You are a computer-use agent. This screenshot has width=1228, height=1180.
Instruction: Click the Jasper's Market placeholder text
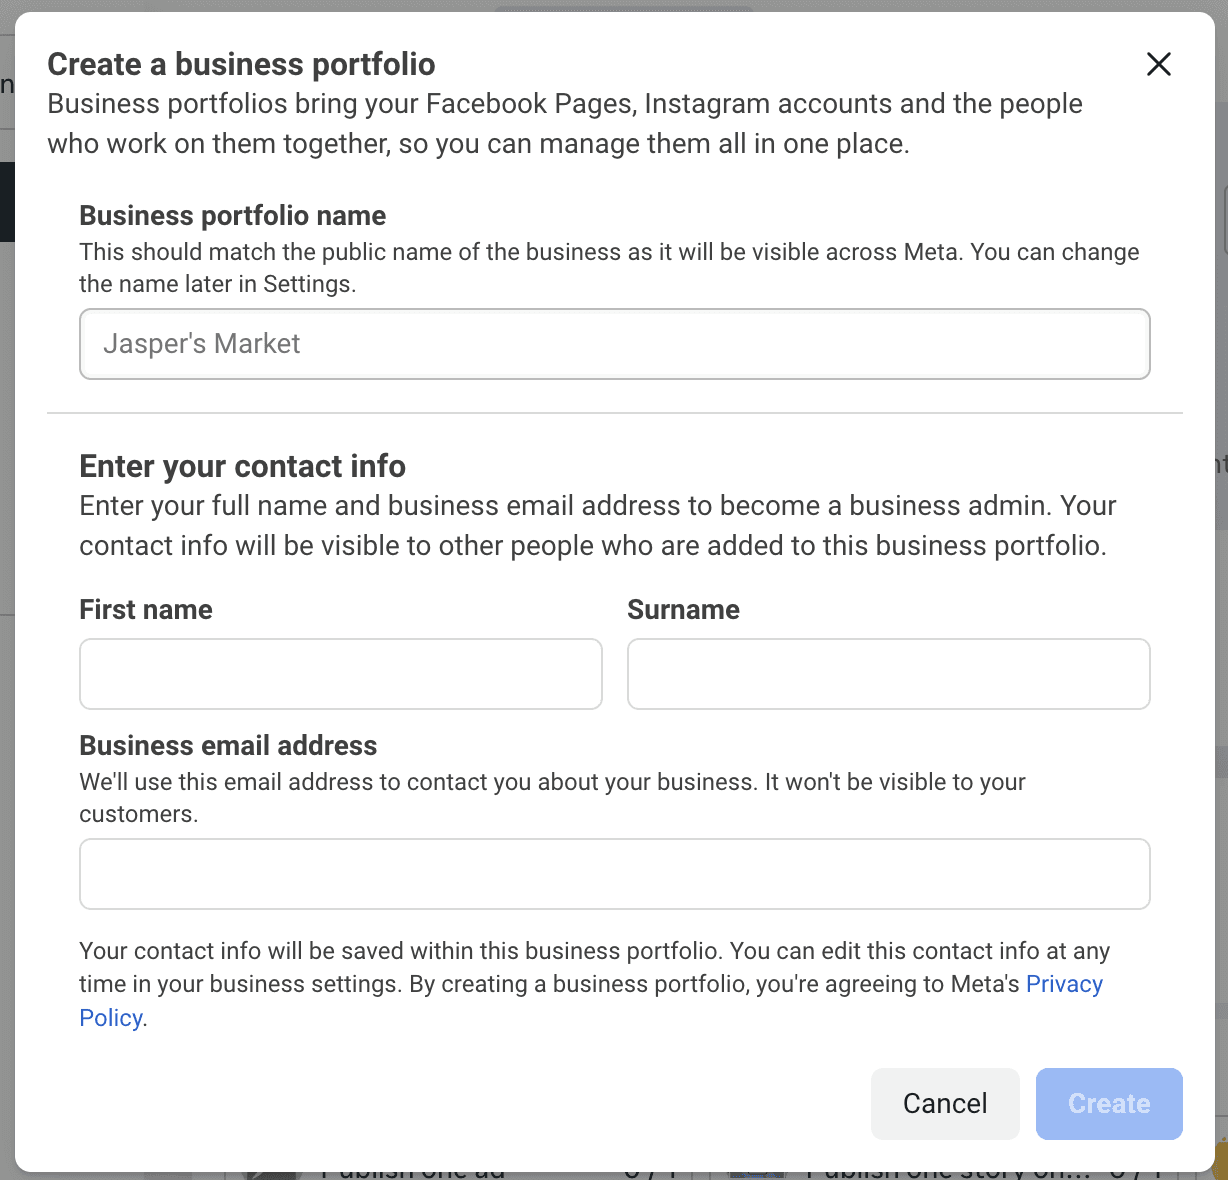coord(201,344)
